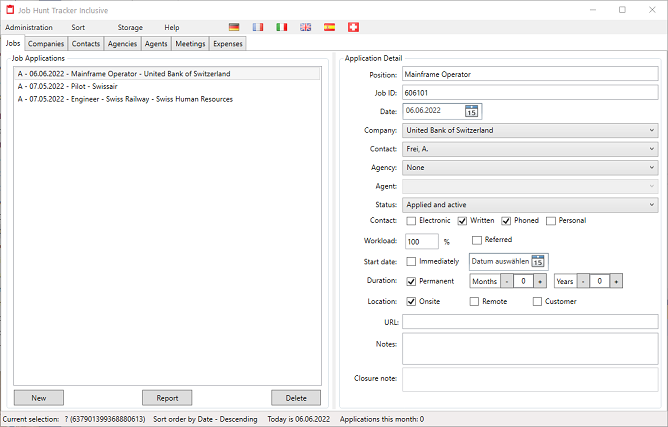Decrease the Months duration value
Image resolution: width=668 pixels, height=427 pixels.
click(x=507, y=281)
